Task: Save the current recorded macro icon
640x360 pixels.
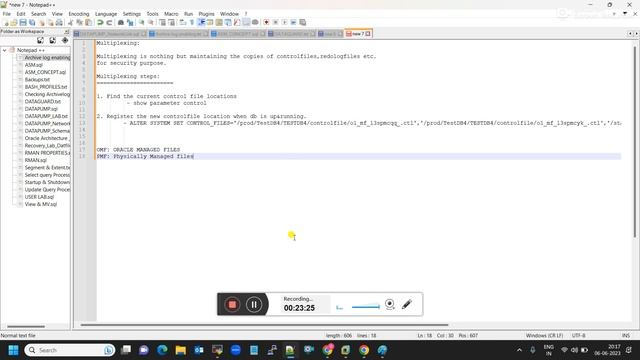Action: [x=302, y=22]
